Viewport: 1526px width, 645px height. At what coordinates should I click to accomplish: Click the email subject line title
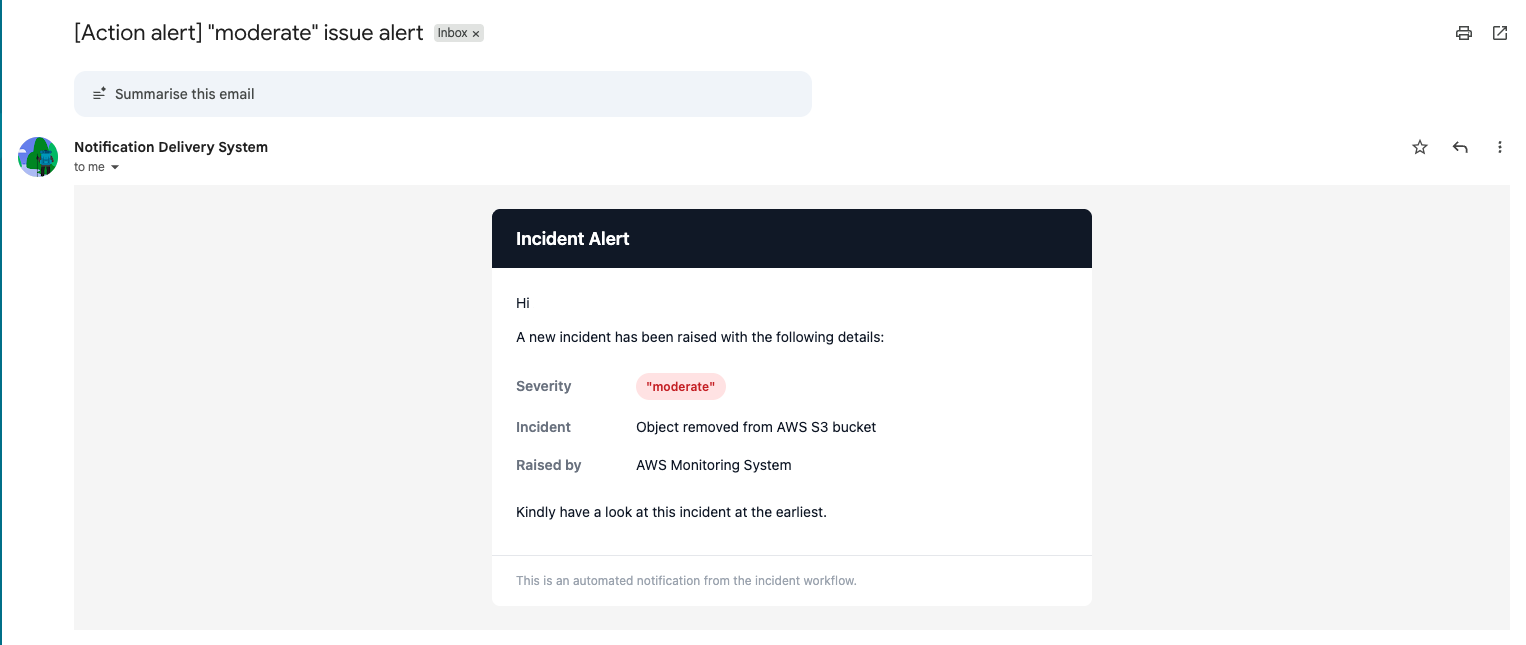(249, 32)
